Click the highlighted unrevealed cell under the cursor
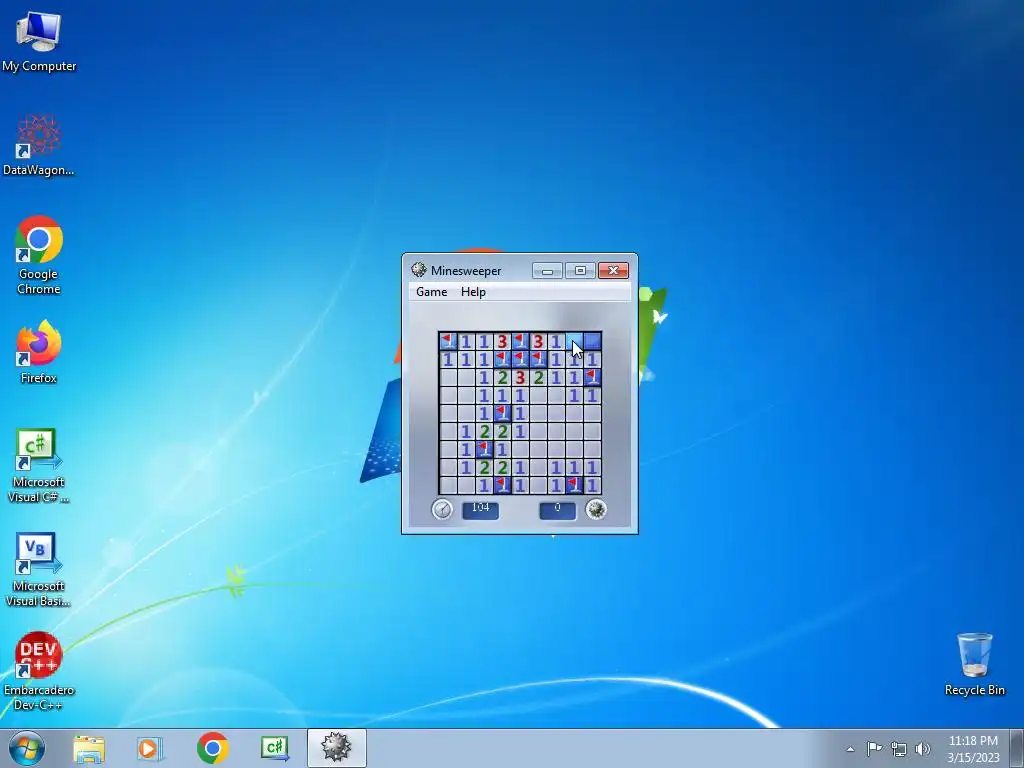Screen dimensions: 1024x768 coord(574,341)
